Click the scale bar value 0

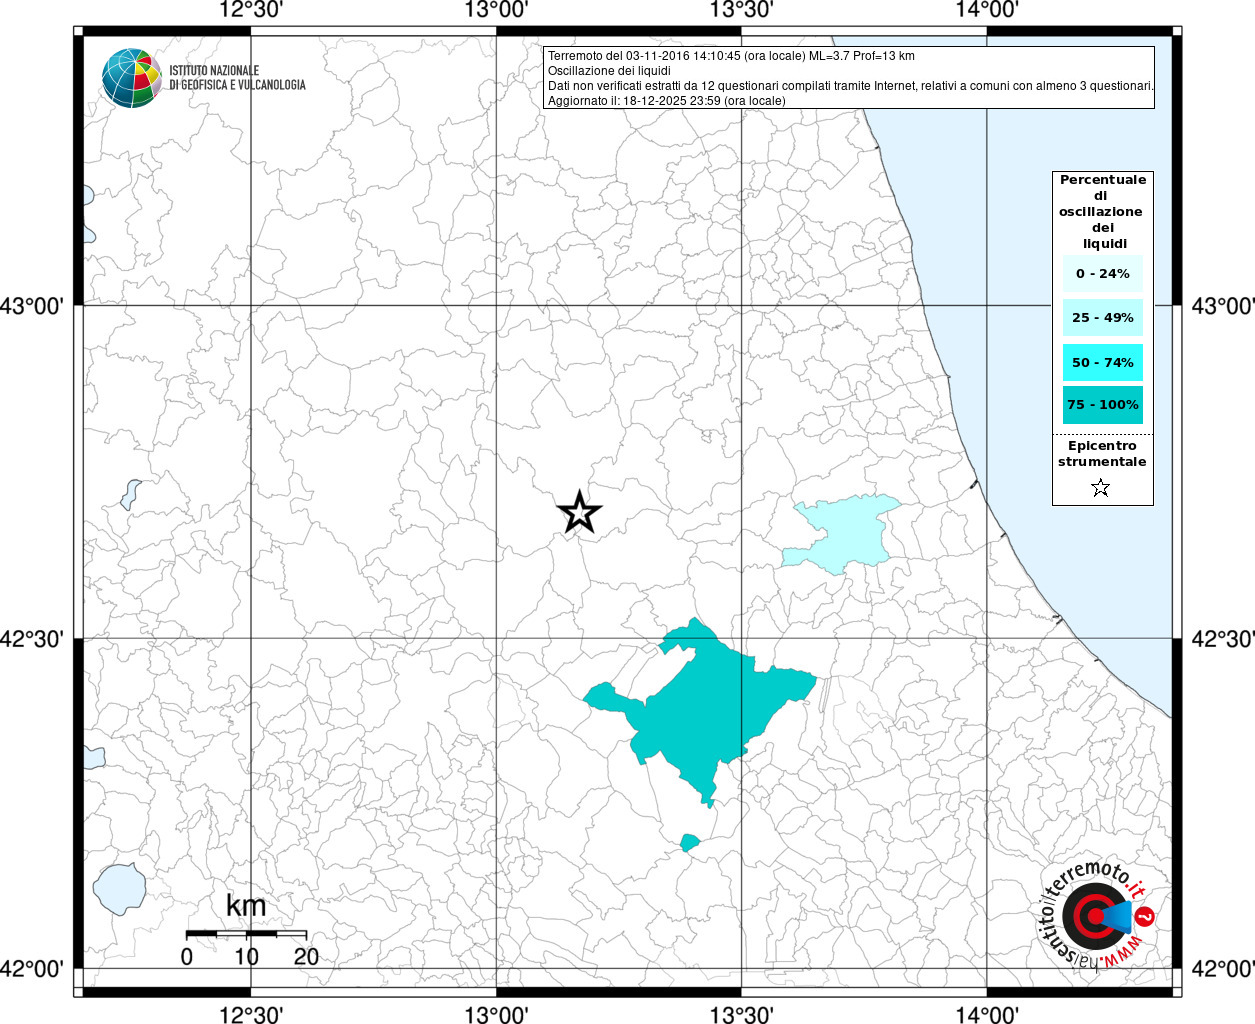(187, 956)
